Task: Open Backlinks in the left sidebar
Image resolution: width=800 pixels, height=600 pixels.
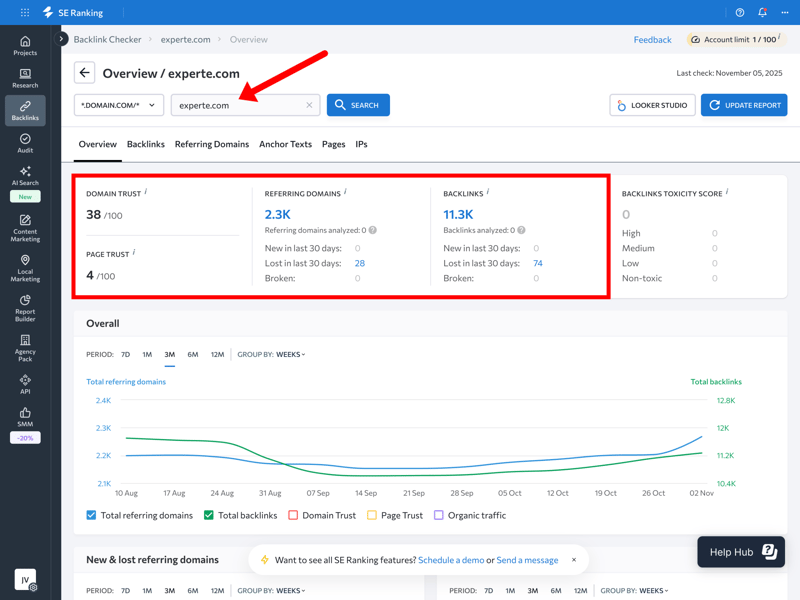Action: [25, 110]
